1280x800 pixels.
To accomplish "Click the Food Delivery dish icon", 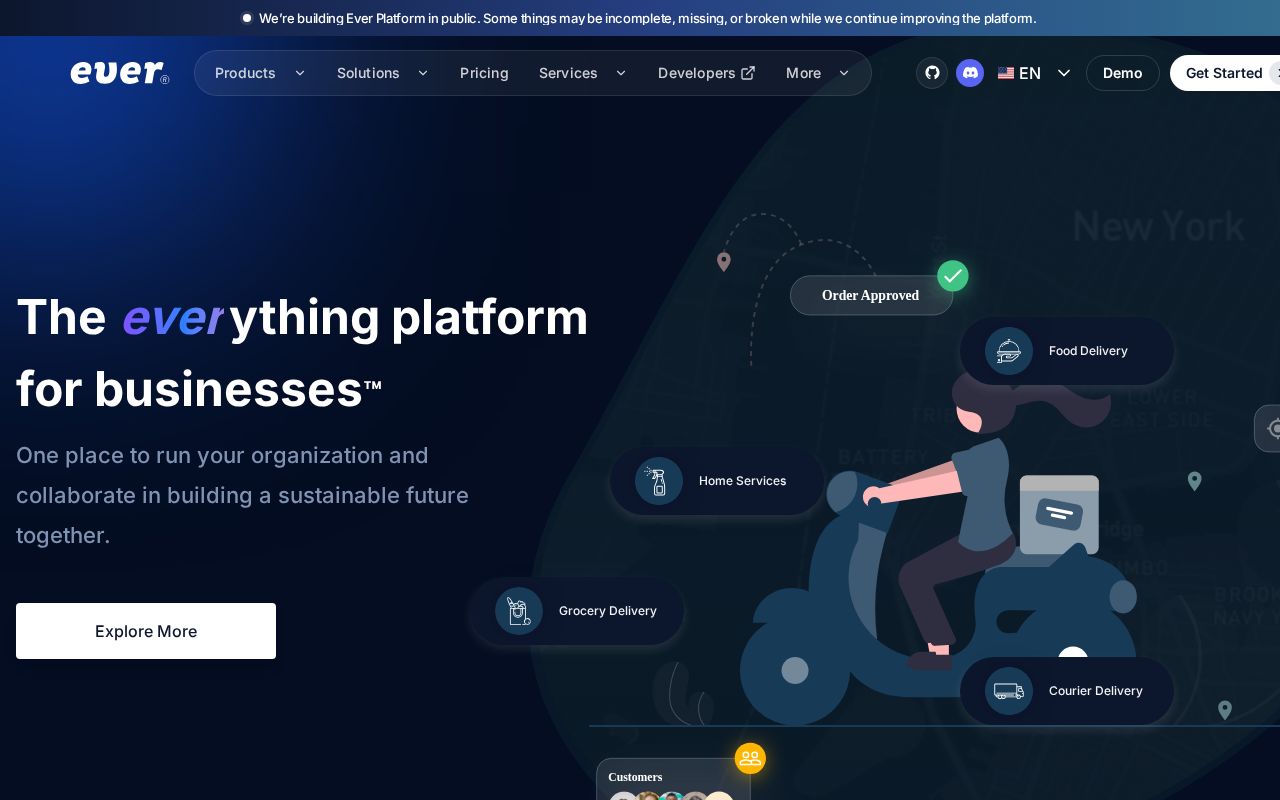I will click(x=1009, y=351).
